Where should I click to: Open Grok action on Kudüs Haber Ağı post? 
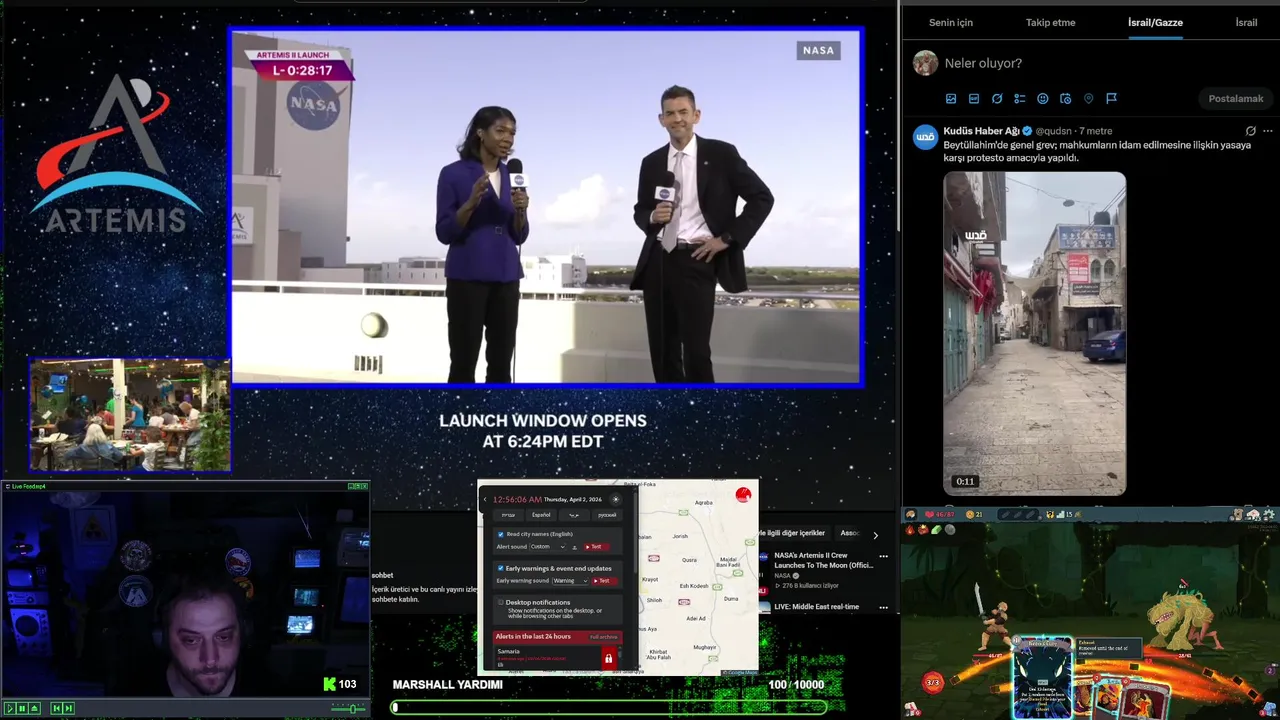click(1250, 131)
